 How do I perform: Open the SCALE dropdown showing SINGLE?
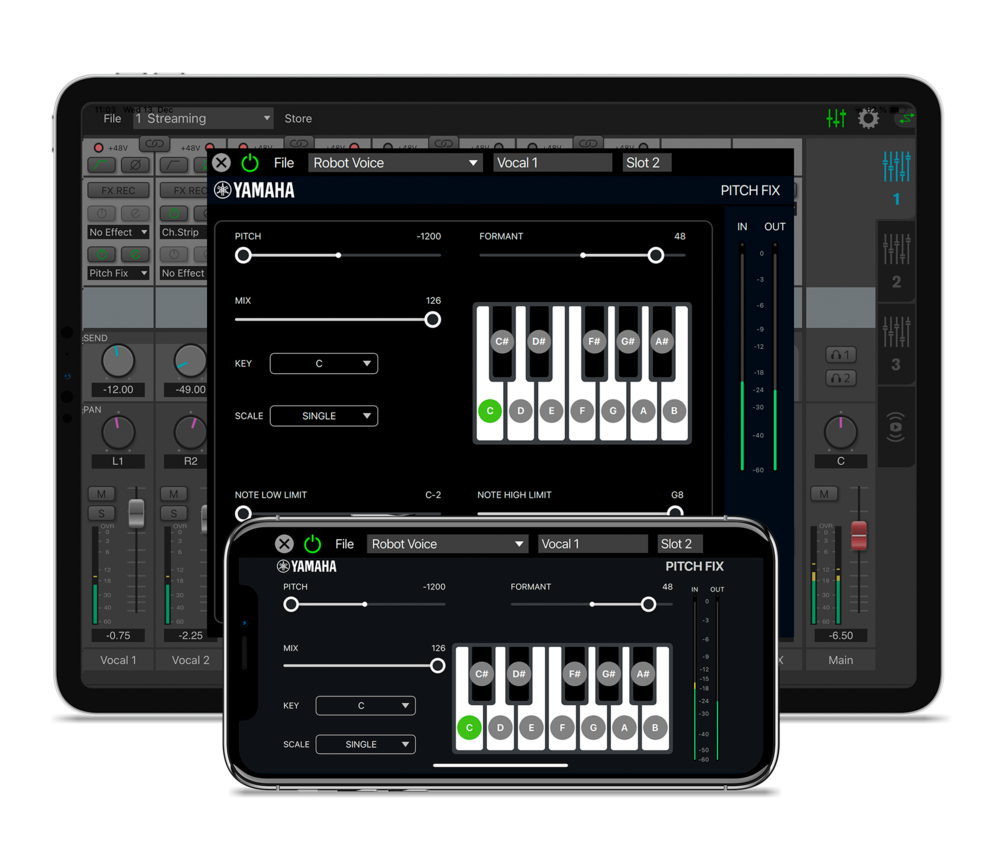click(323, 415)
